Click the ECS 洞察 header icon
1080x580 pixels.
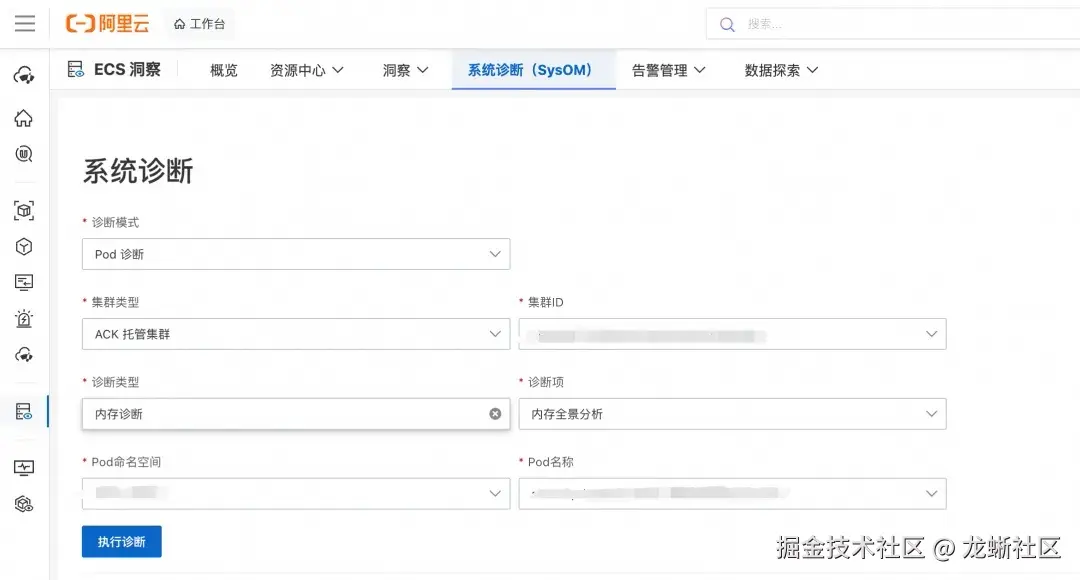76,70
